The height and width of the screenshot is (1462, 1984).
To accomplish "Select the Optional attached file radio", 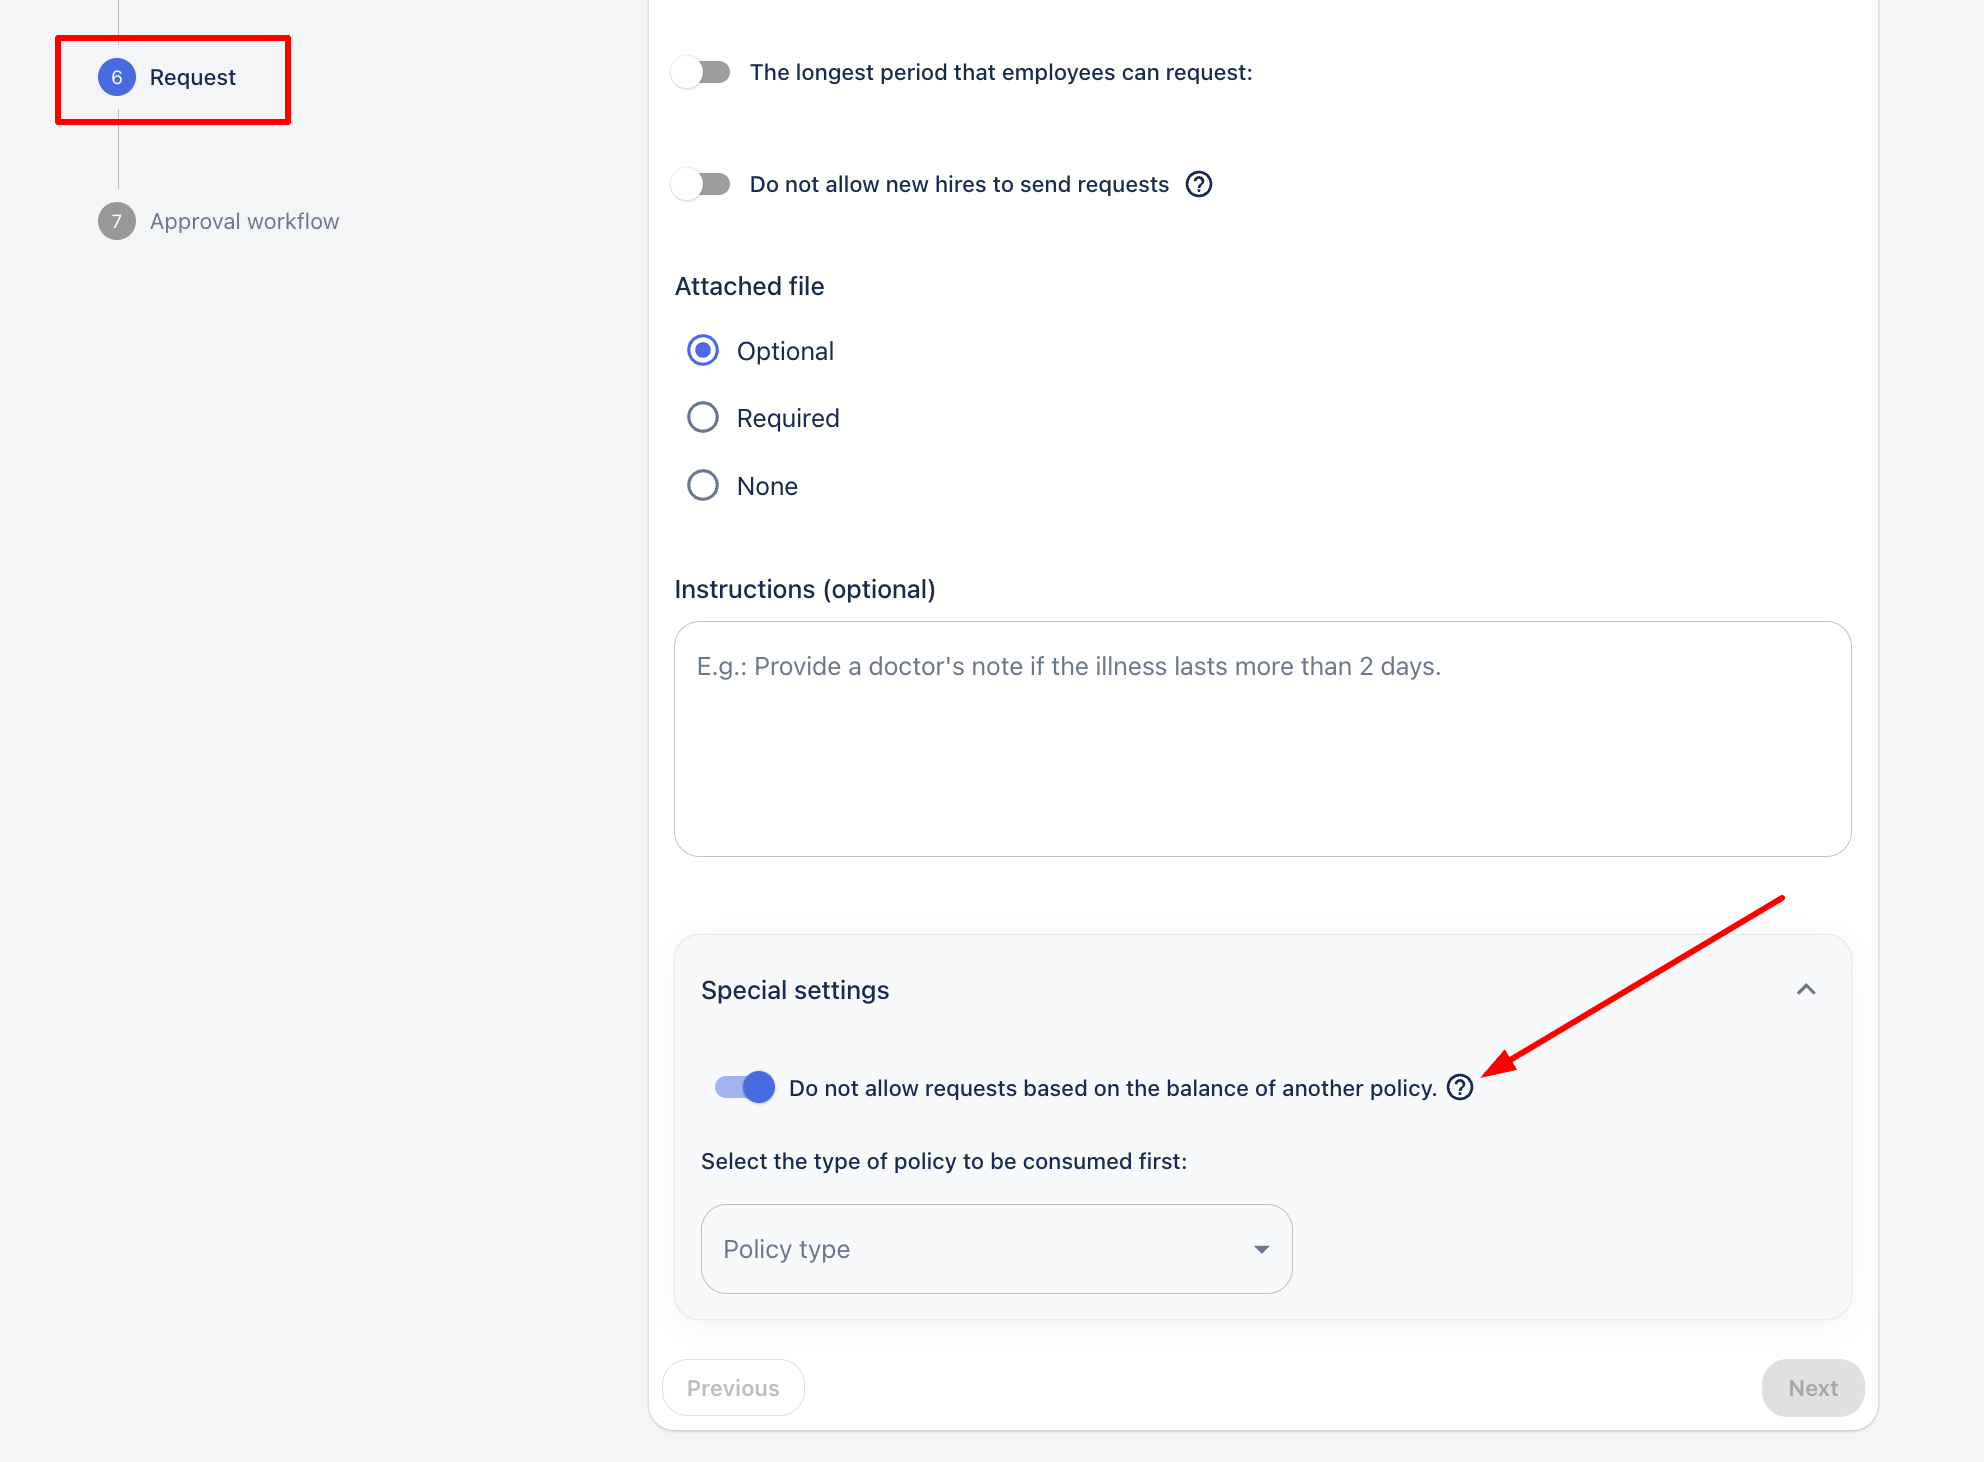I will 703,351.
